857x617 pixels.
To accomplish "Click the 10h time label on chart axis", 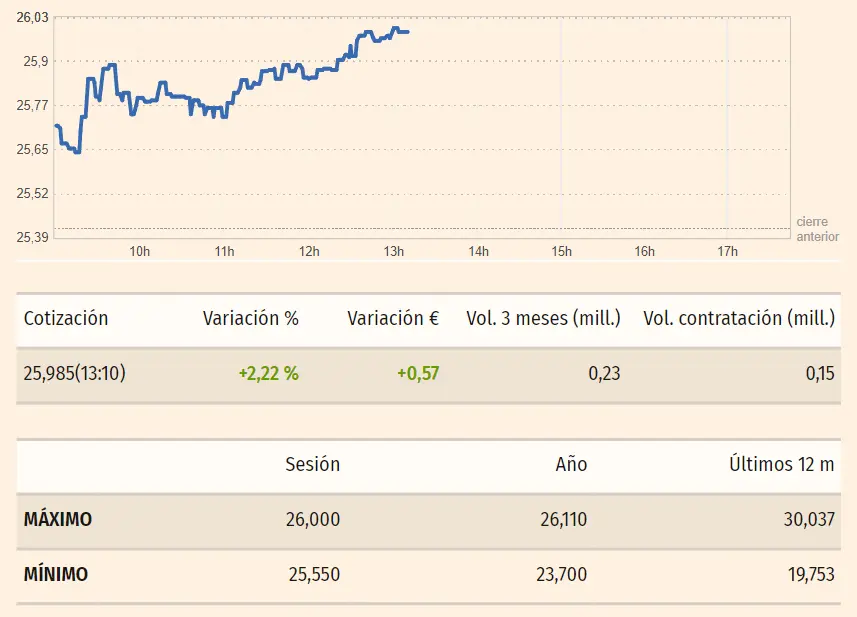I will (x=139, y=251).
